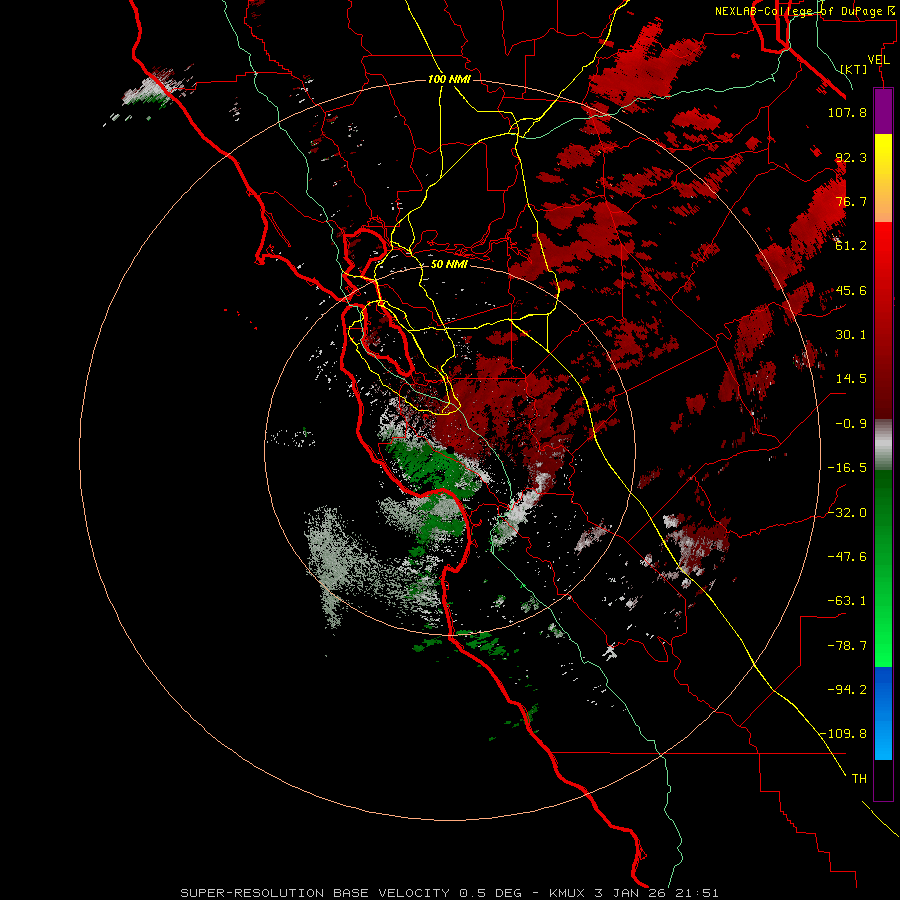The height and width of the screenshot is (900, 900).
Task: Click the -78.7 scale value
Action: pyautogui.click(x=847, y=646)
